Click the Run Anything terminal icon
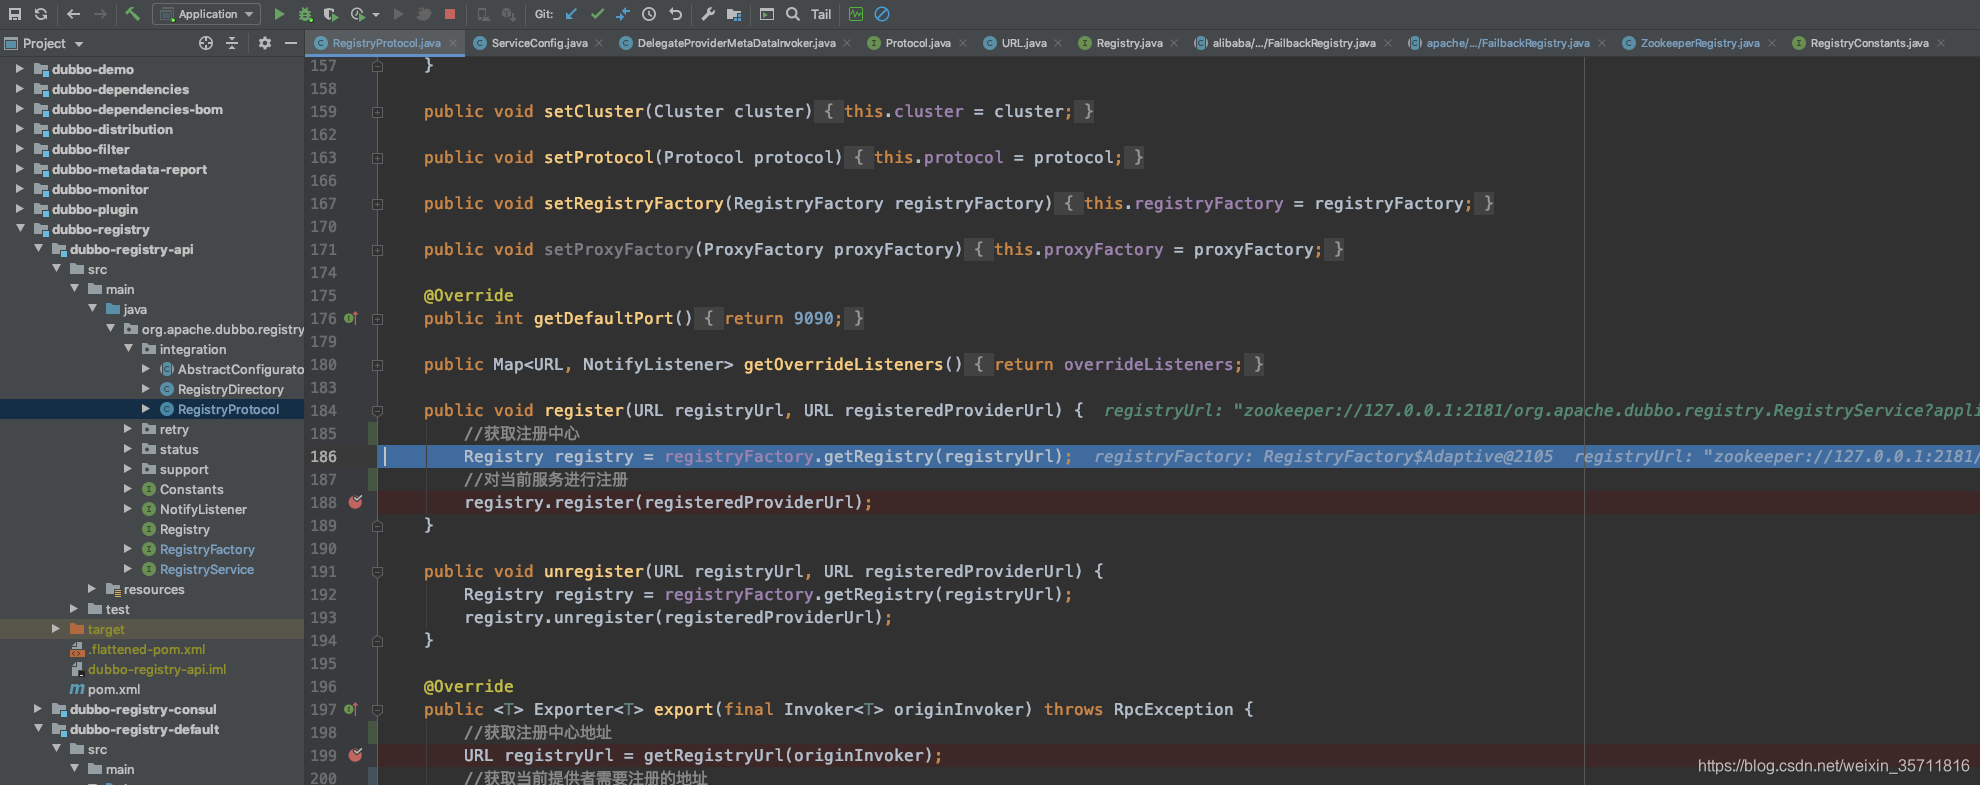The width and height of the screenshot is (1980, 785). 767,14
